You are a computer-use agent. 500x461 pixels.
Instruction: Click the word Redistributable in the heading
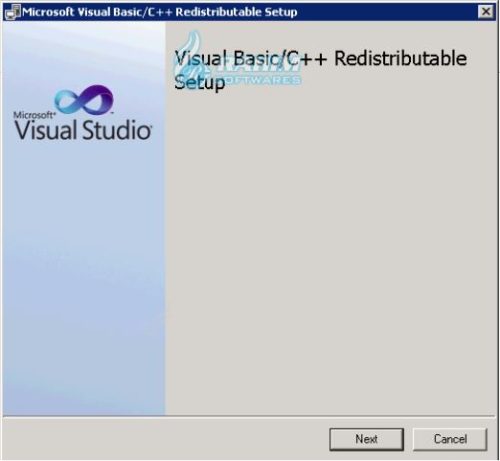(x=400, y=58)
